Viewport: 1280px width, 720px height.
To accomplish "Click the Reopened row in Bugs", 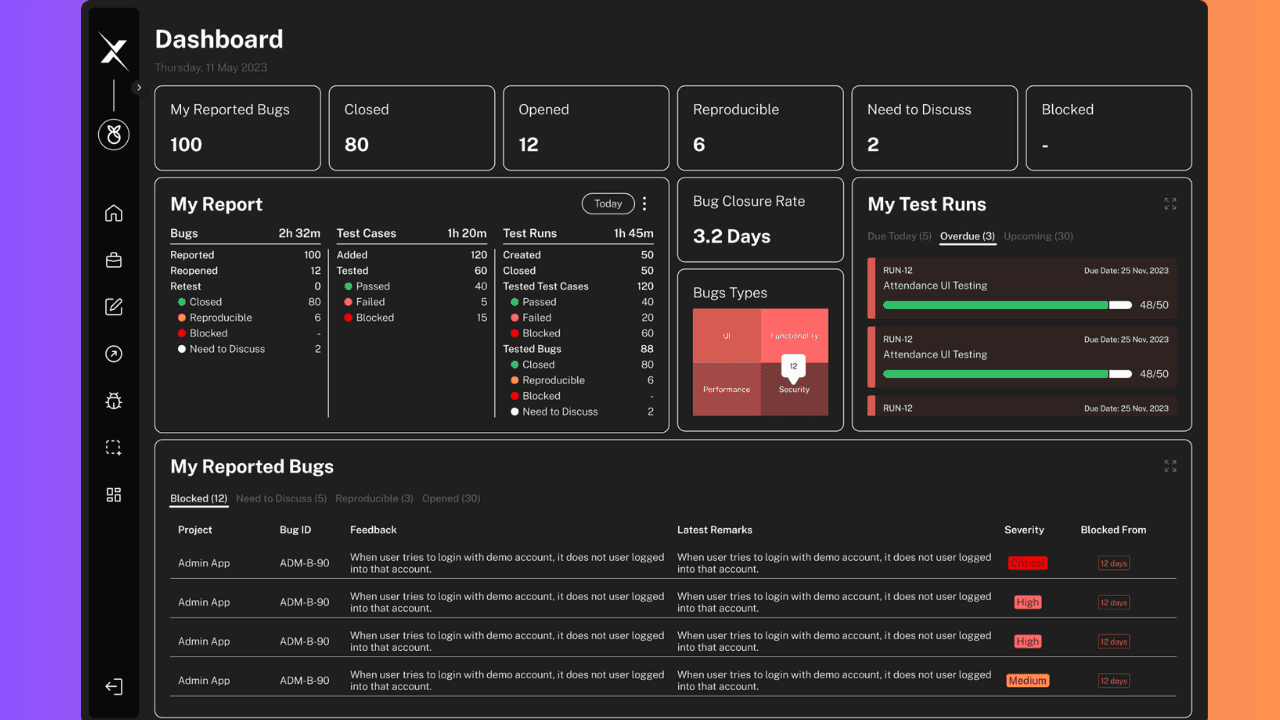I will [246, 271].
